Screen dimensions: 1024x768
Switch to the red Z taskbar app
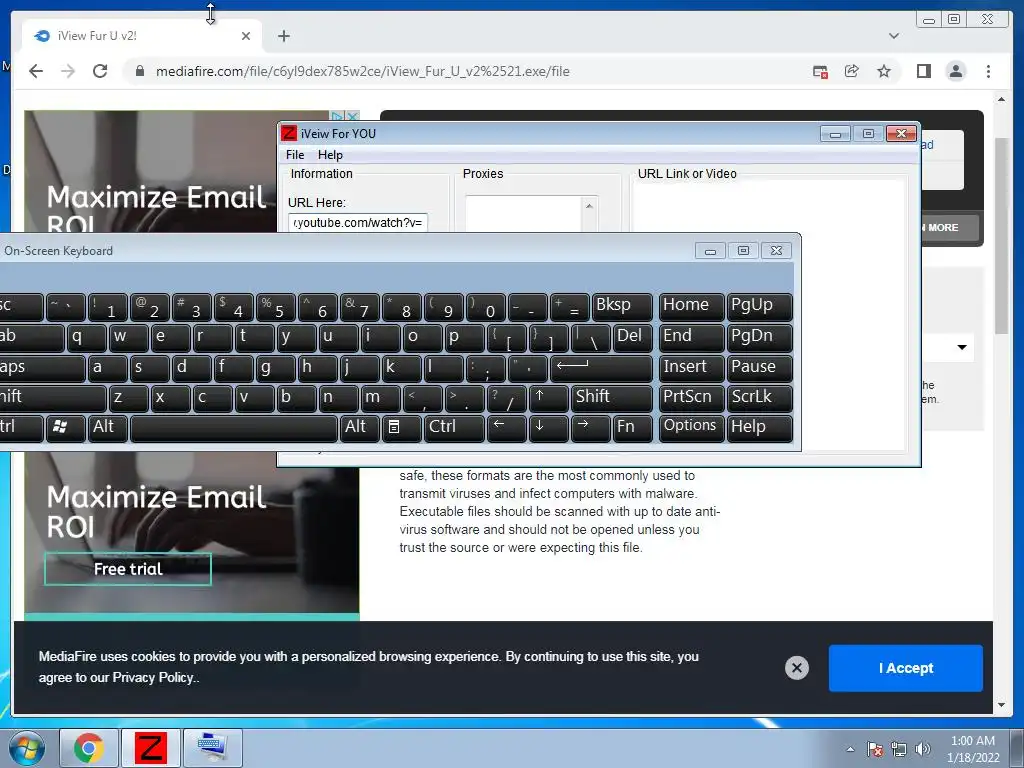150,748
